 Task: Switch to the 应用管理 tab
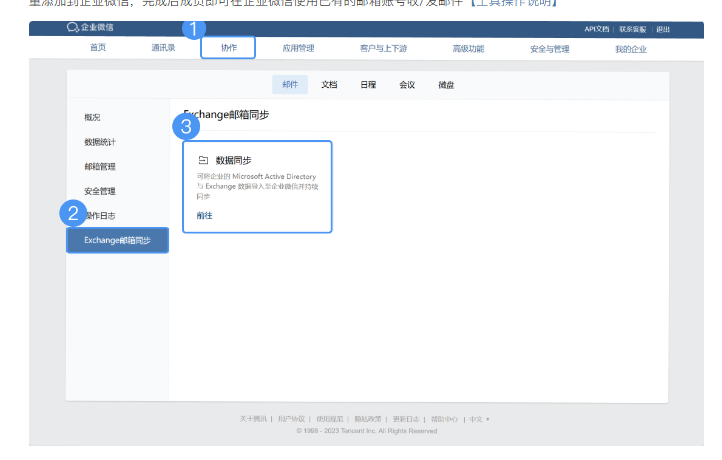click(297, 47)
